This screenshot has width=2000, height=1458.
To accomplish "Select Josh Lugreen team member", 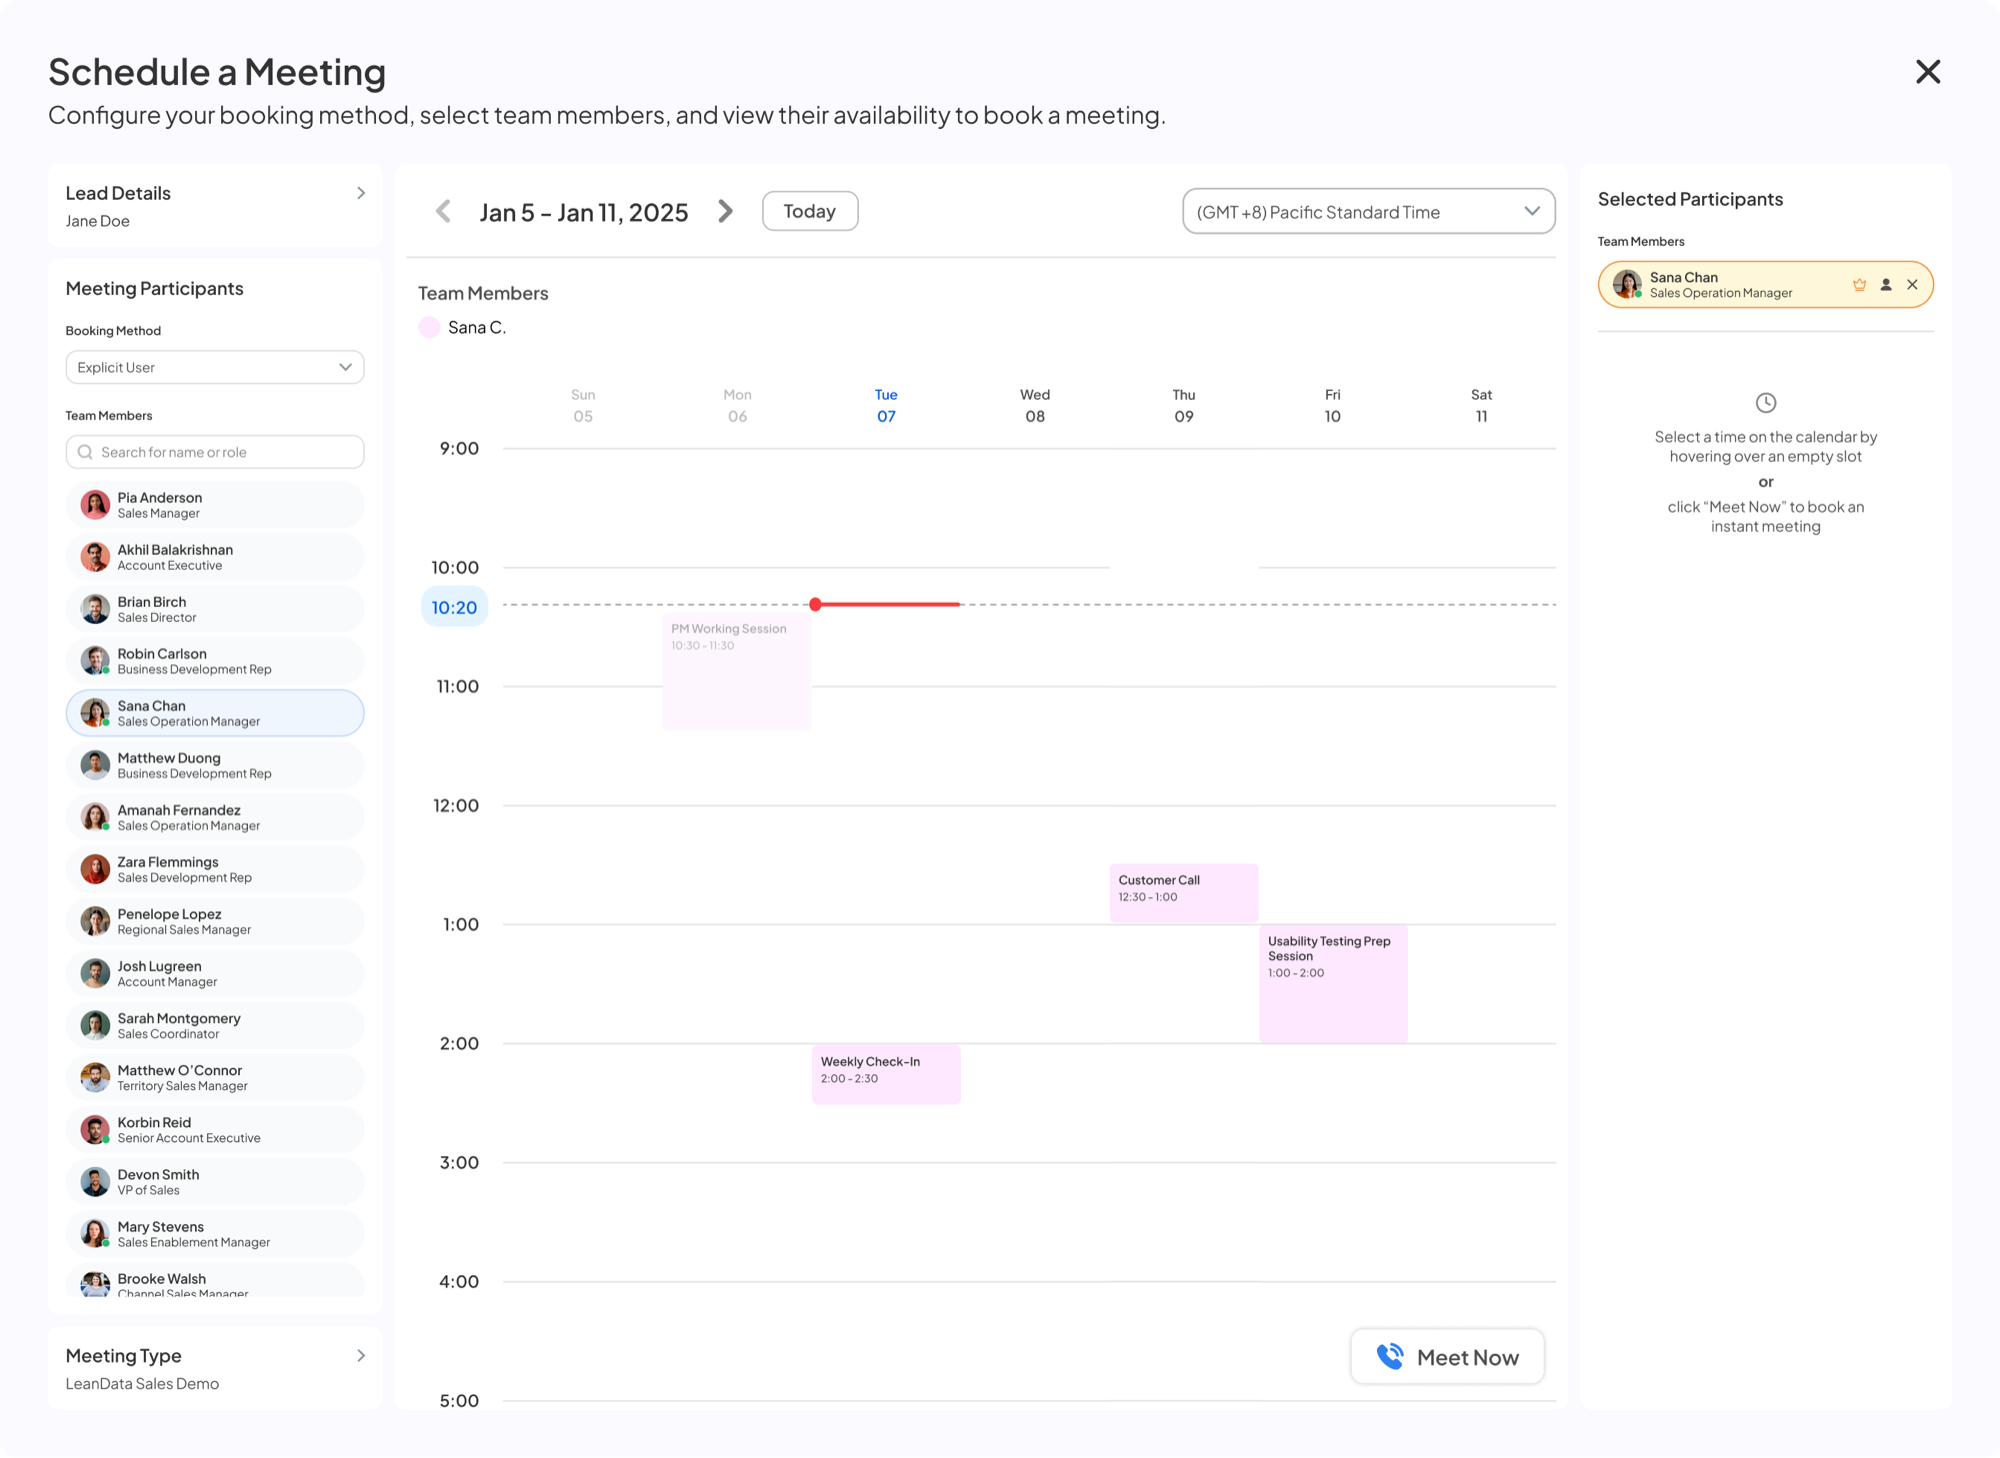I will coord(215,973).
